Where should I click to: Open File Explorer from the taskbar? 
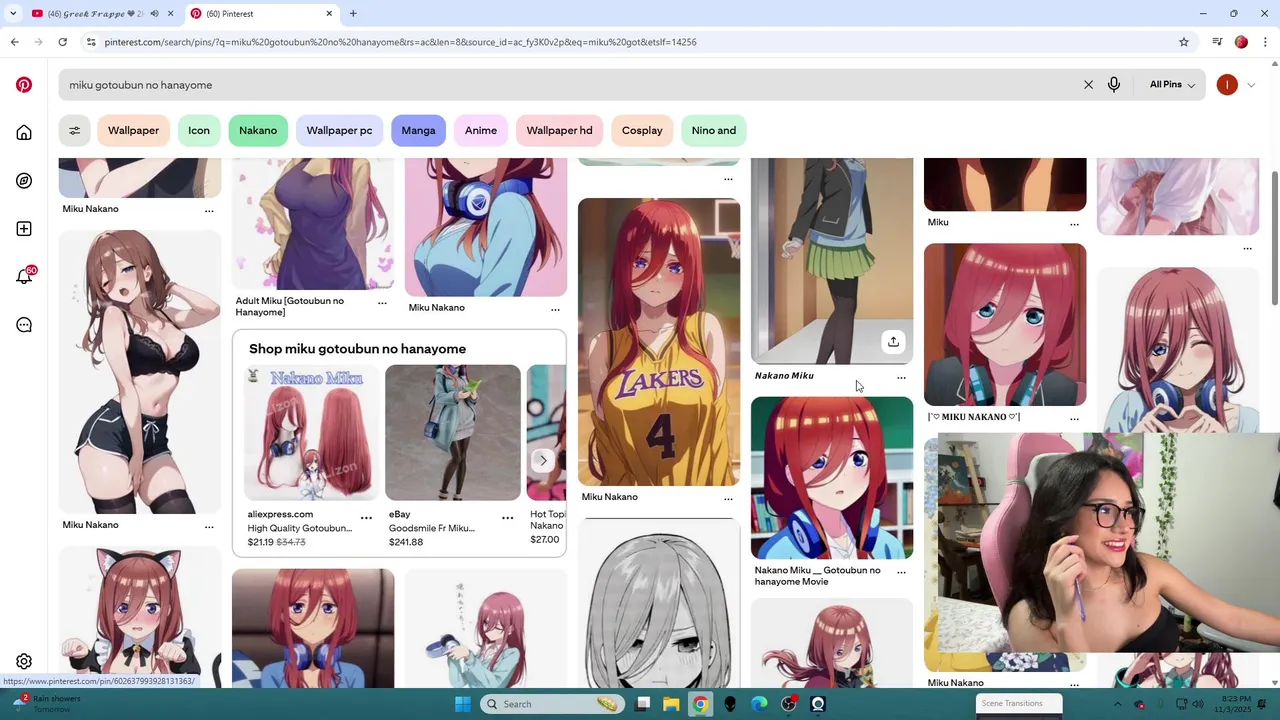click(671, 704)
